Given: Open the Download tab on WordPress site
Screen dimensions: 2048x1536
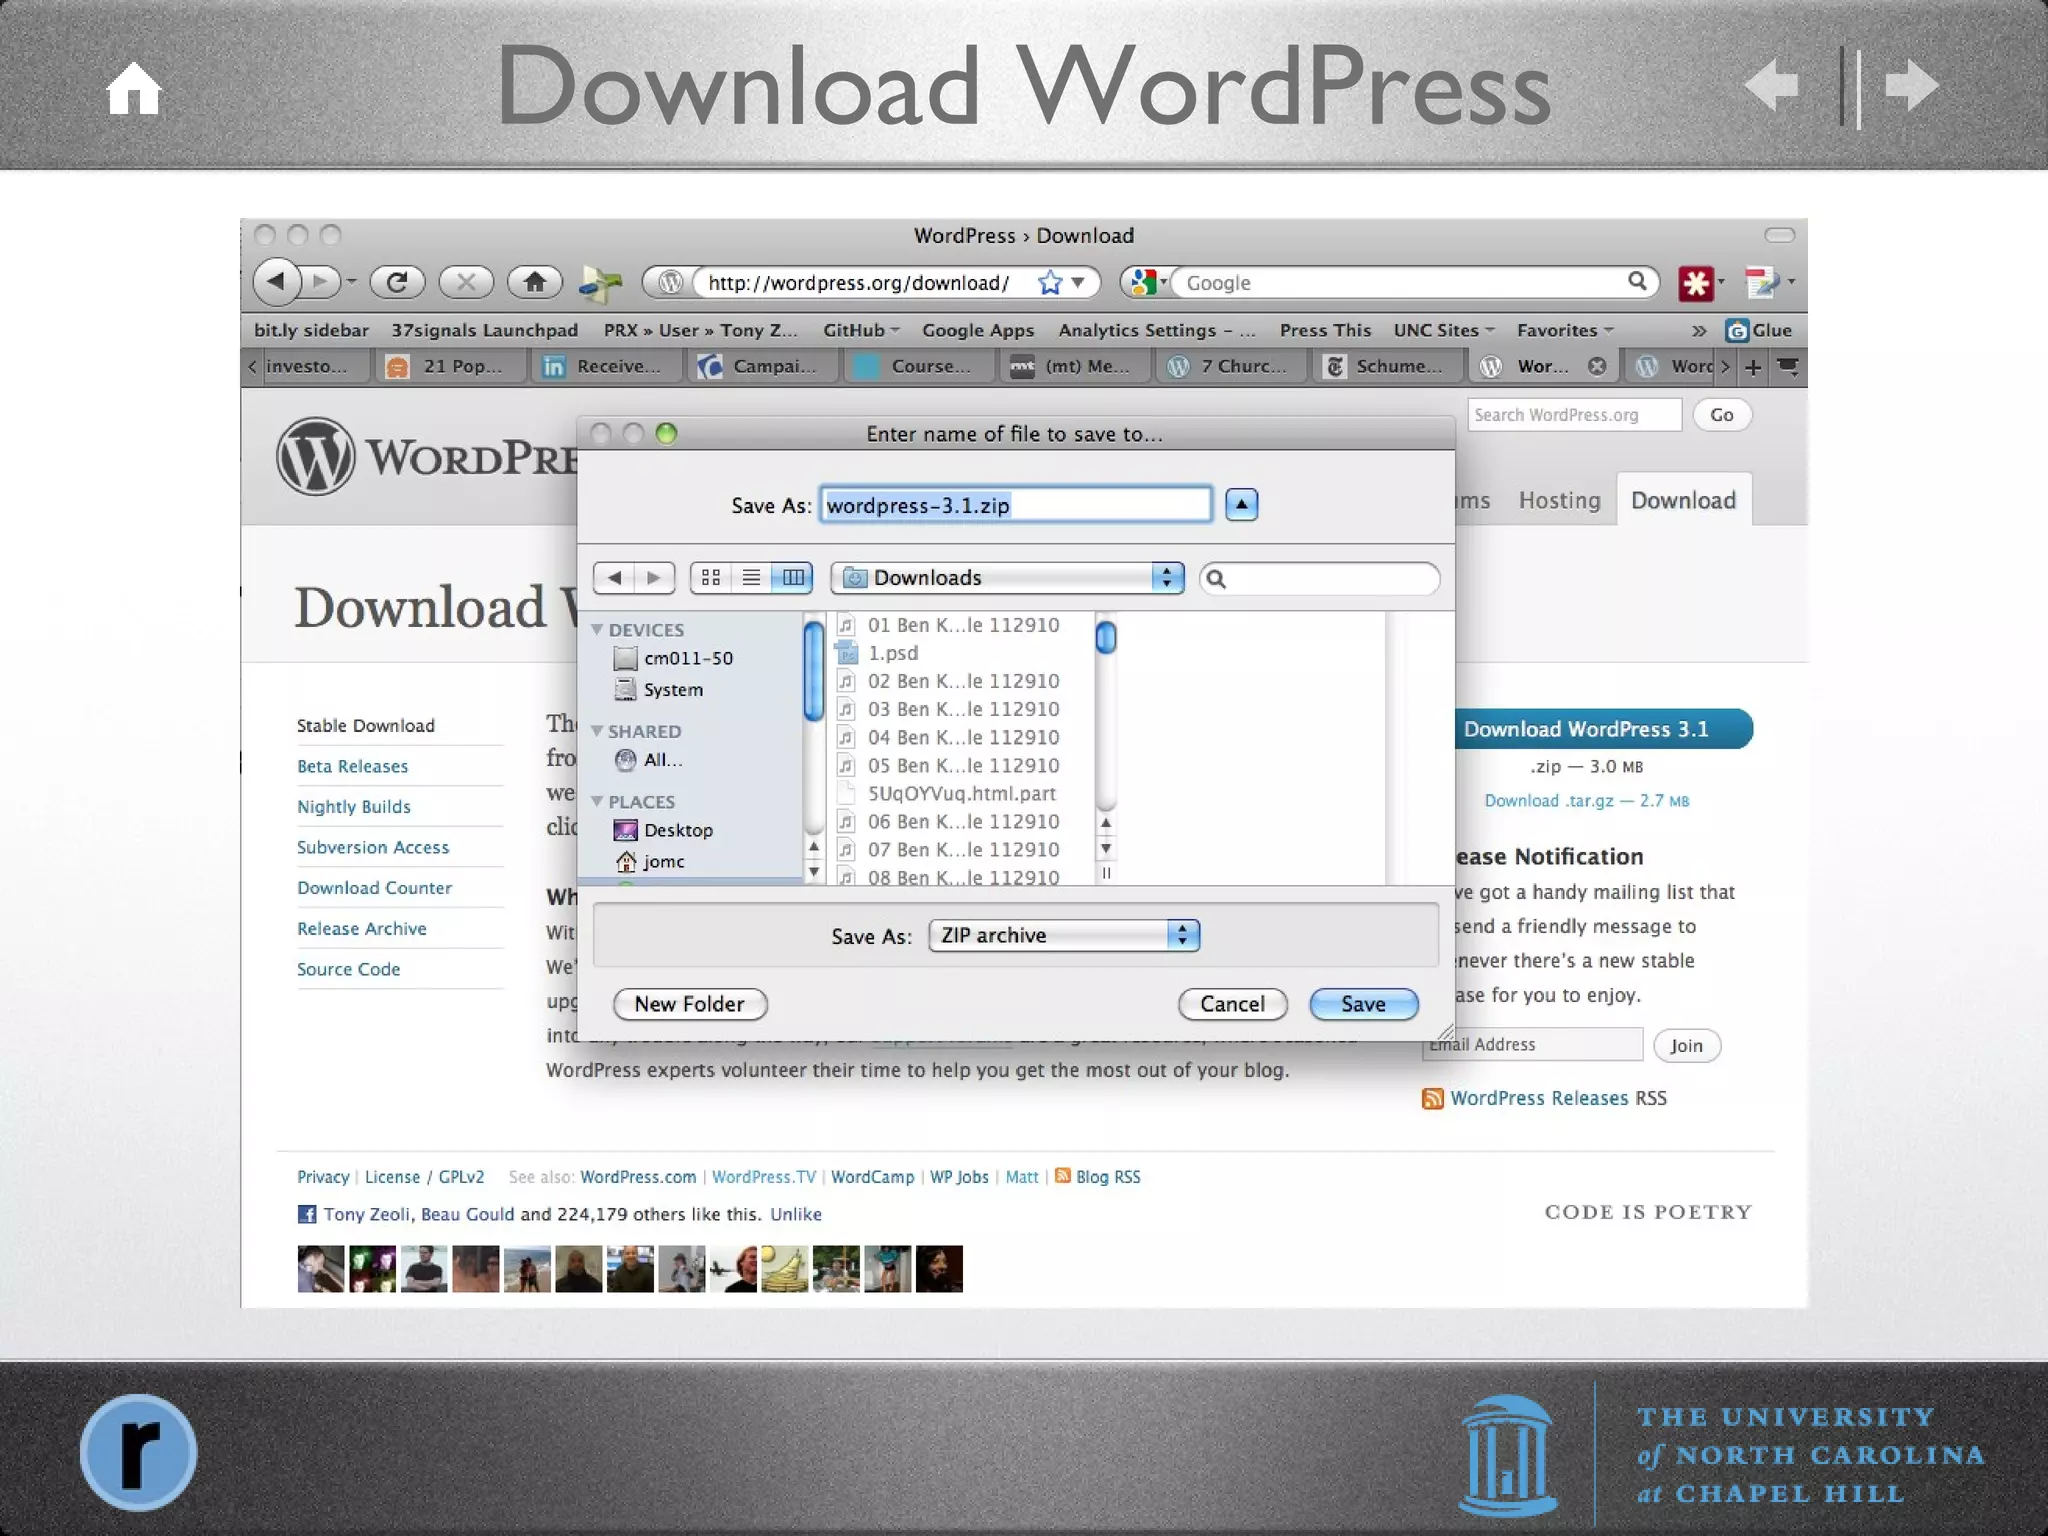Looking at the screenshot, I should (1683, 500).
